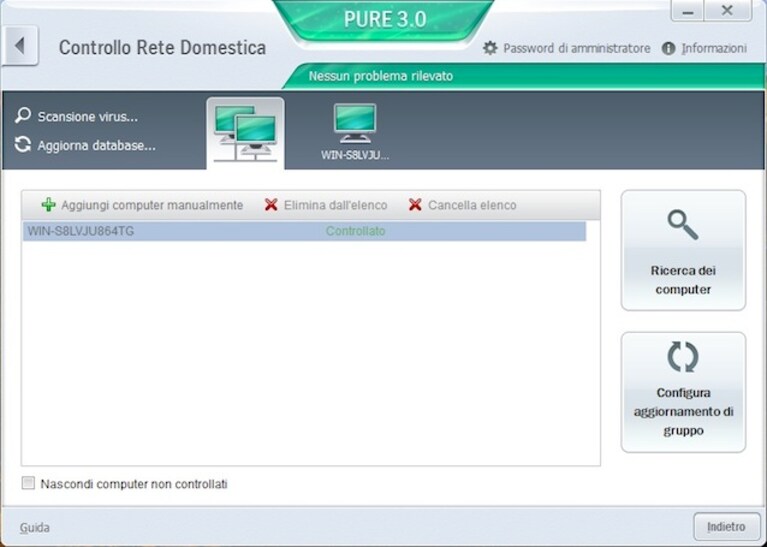The width and height of the screenshot is (767, 547).
Task: Click the magnifier icon beside Scansione virus
Action: 23,116
